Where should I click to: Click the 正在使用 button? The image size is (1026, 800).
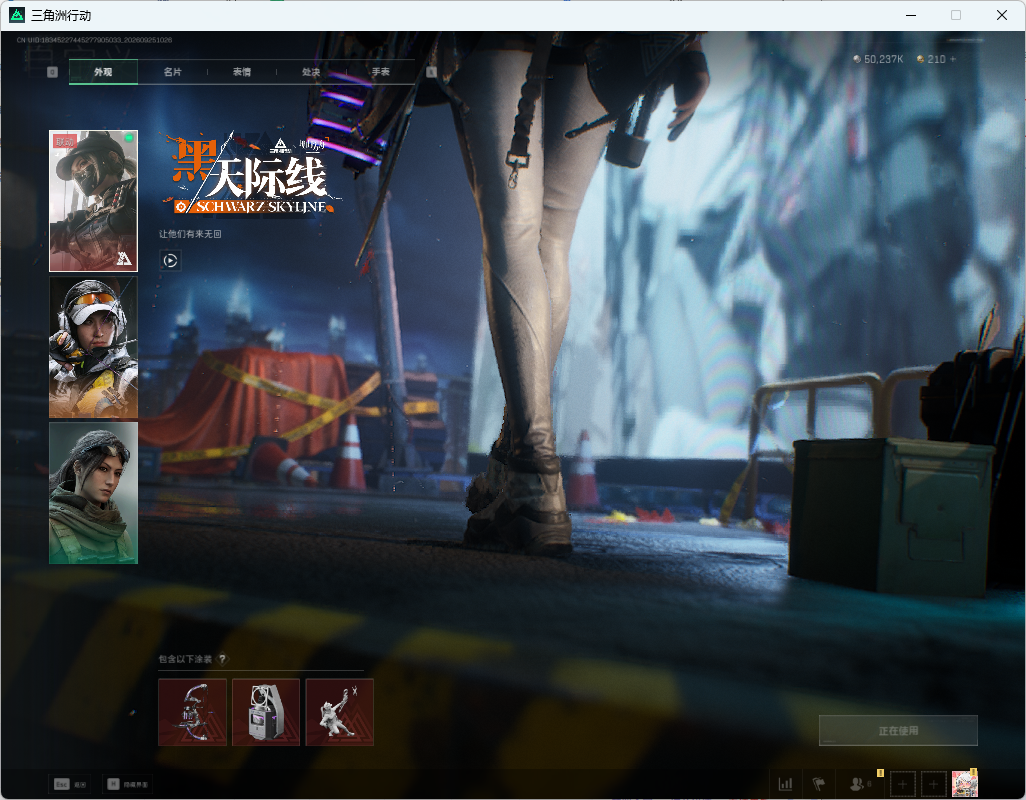[x=898, y=731]
